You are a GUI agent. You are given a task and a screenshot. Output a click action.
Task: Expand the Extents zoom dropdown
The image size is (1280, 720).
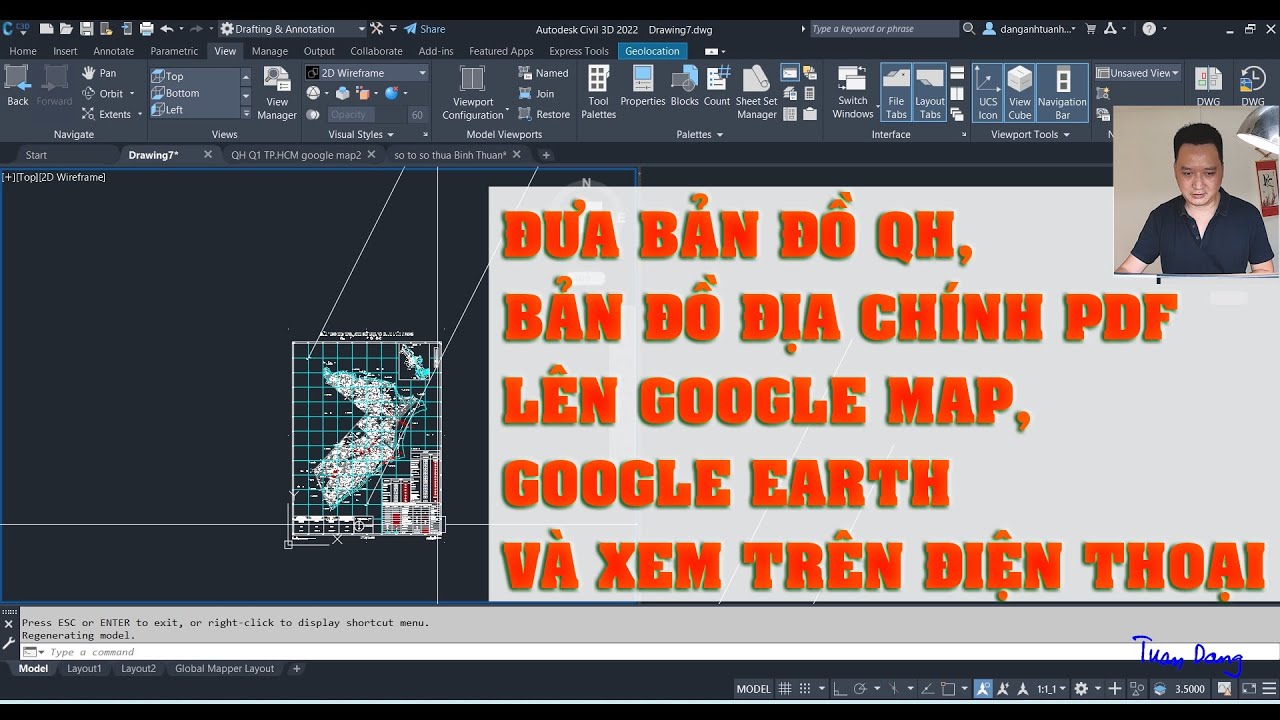(139, 114)
